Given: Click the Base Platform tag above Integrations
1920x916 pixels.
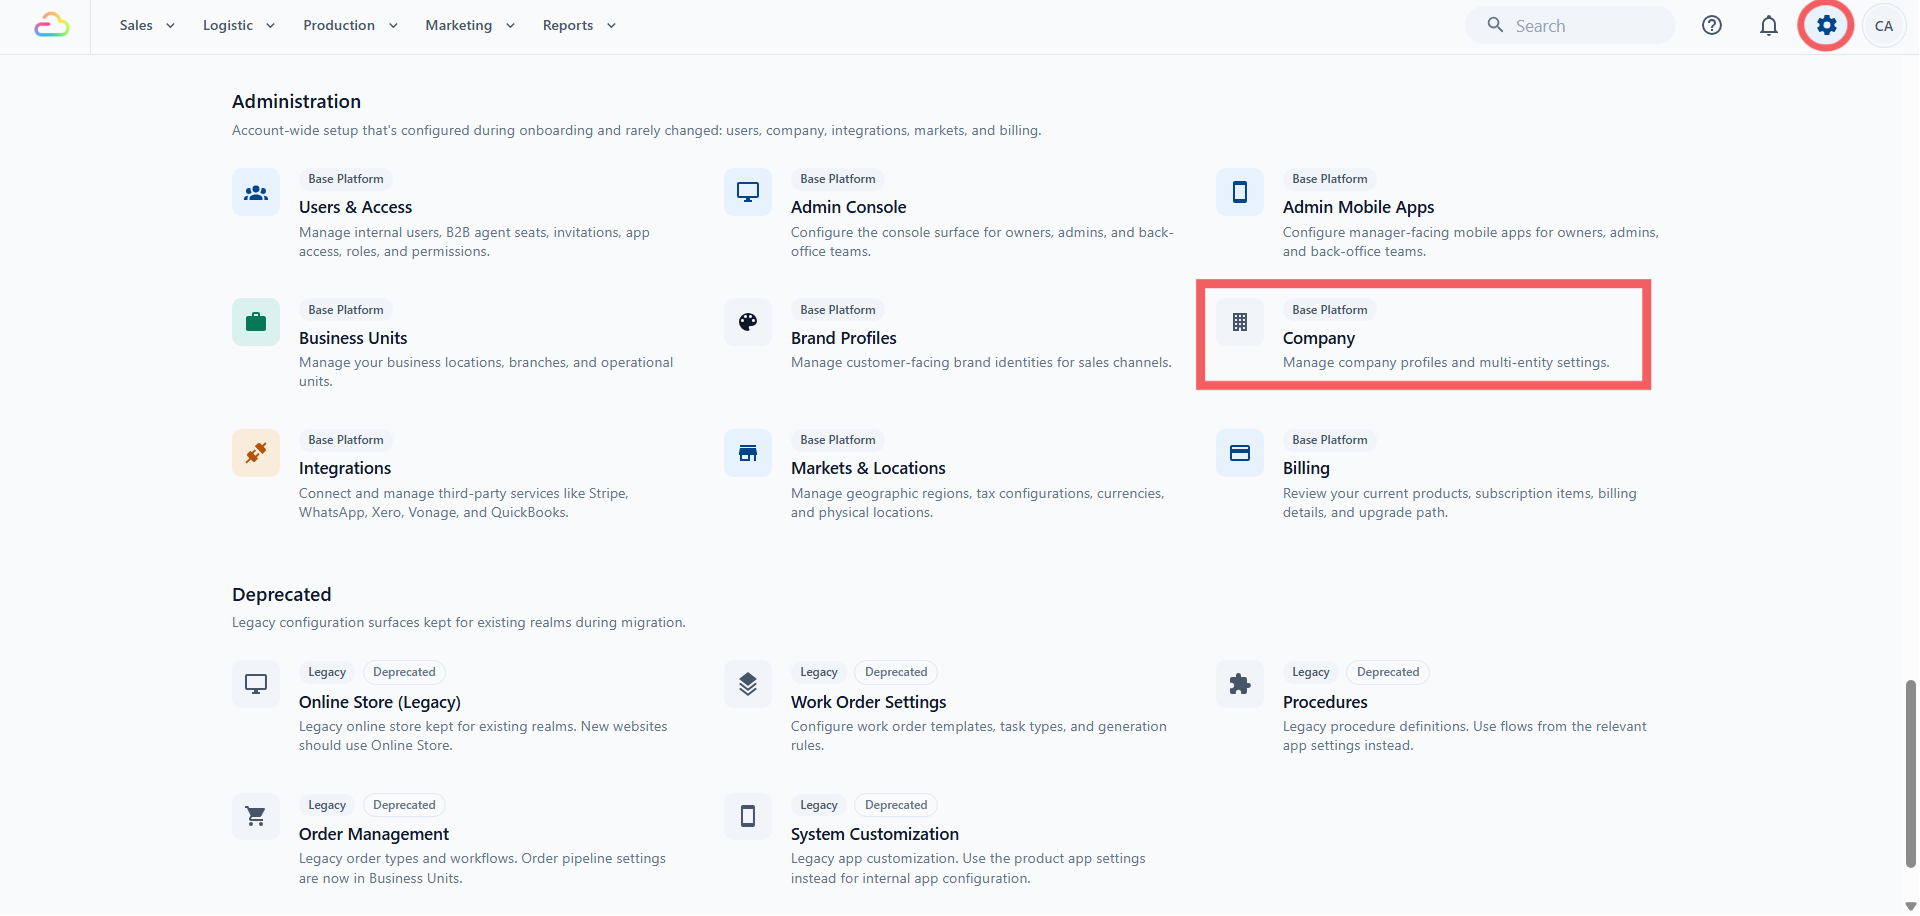Looking at the screenshot, I should [x=345, y=440].
